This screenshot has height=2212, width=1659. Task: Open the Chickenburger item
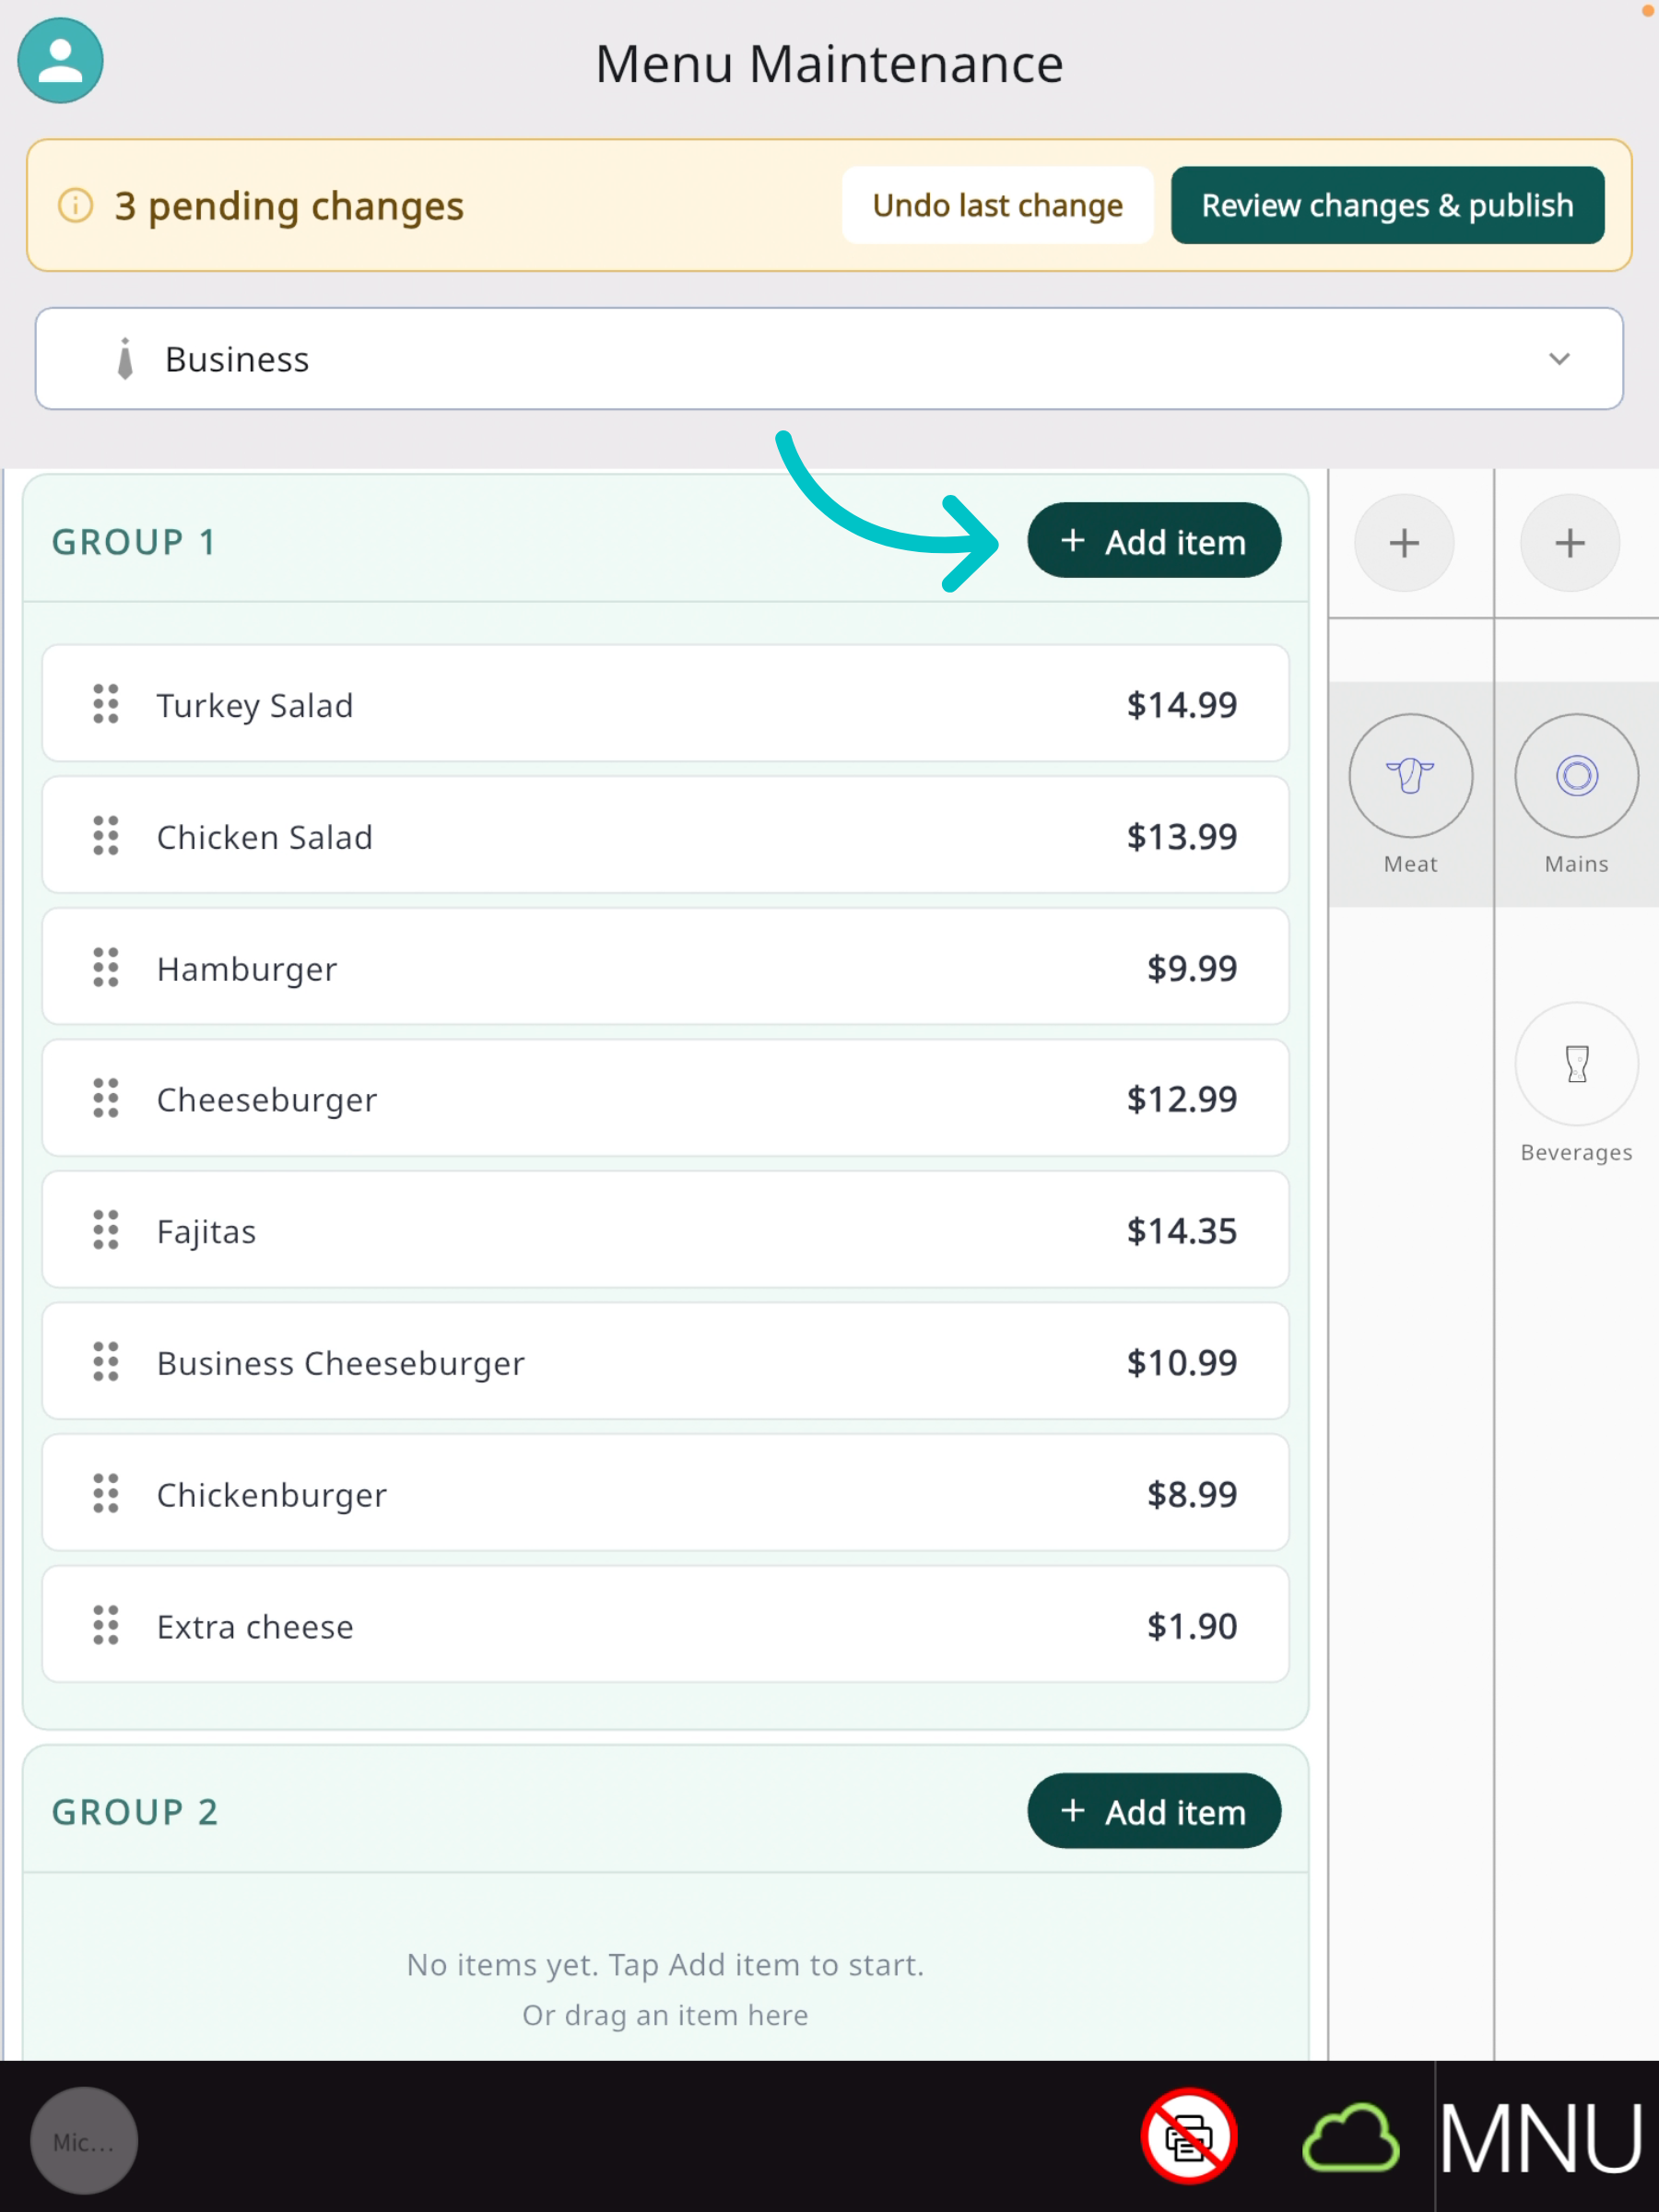click(x=665, y=1493)
